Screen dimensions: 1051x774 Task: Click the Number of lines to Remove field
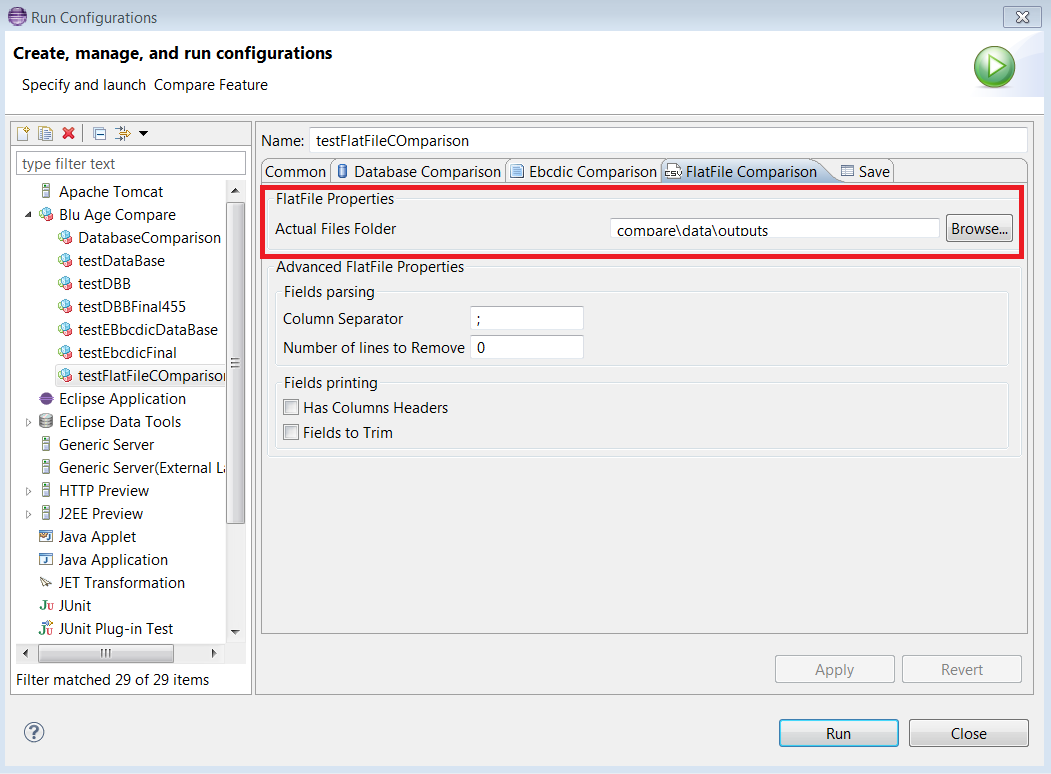[527, 347]
